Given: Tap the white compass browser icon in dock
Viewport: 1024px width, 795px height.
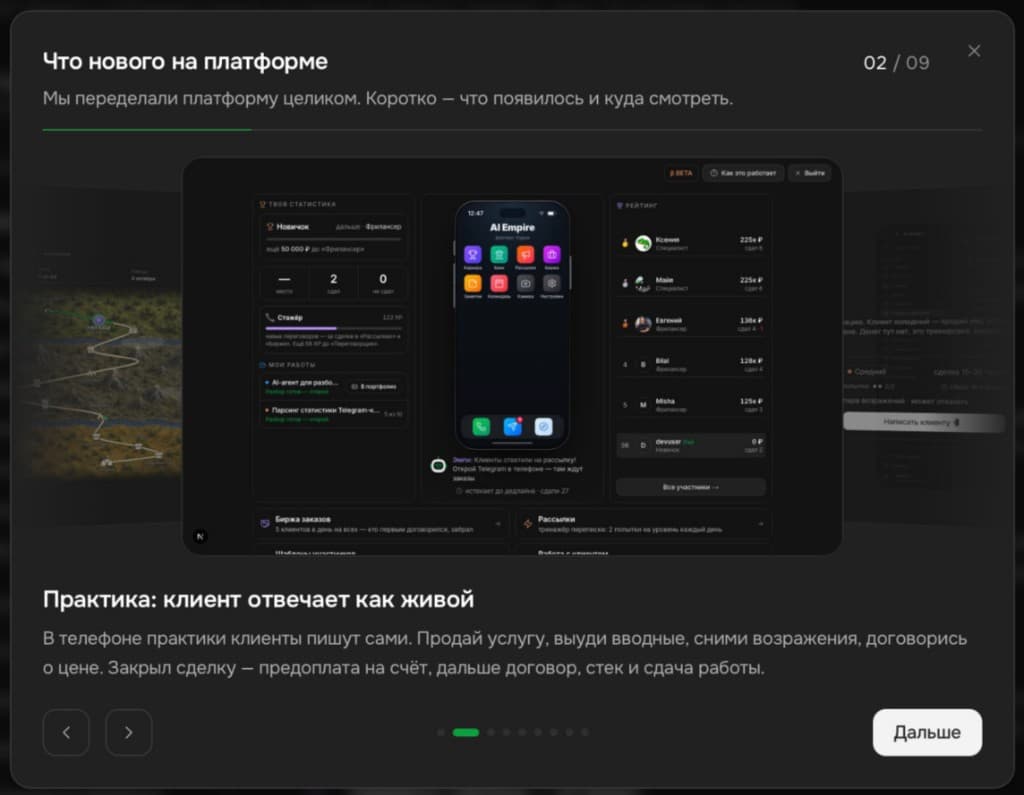Looking at the screenshot, I should click(x=543, y=427).
